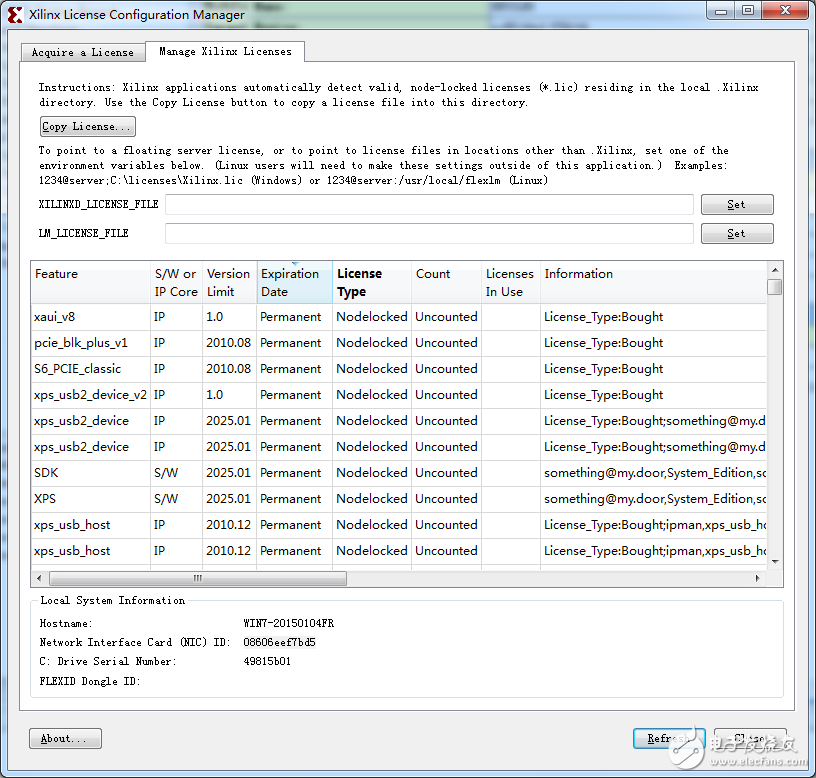Click C: drive serial number 49815b01
This screenshot has height=778, width=816.
pyautogui.click(x=267, y=661)
